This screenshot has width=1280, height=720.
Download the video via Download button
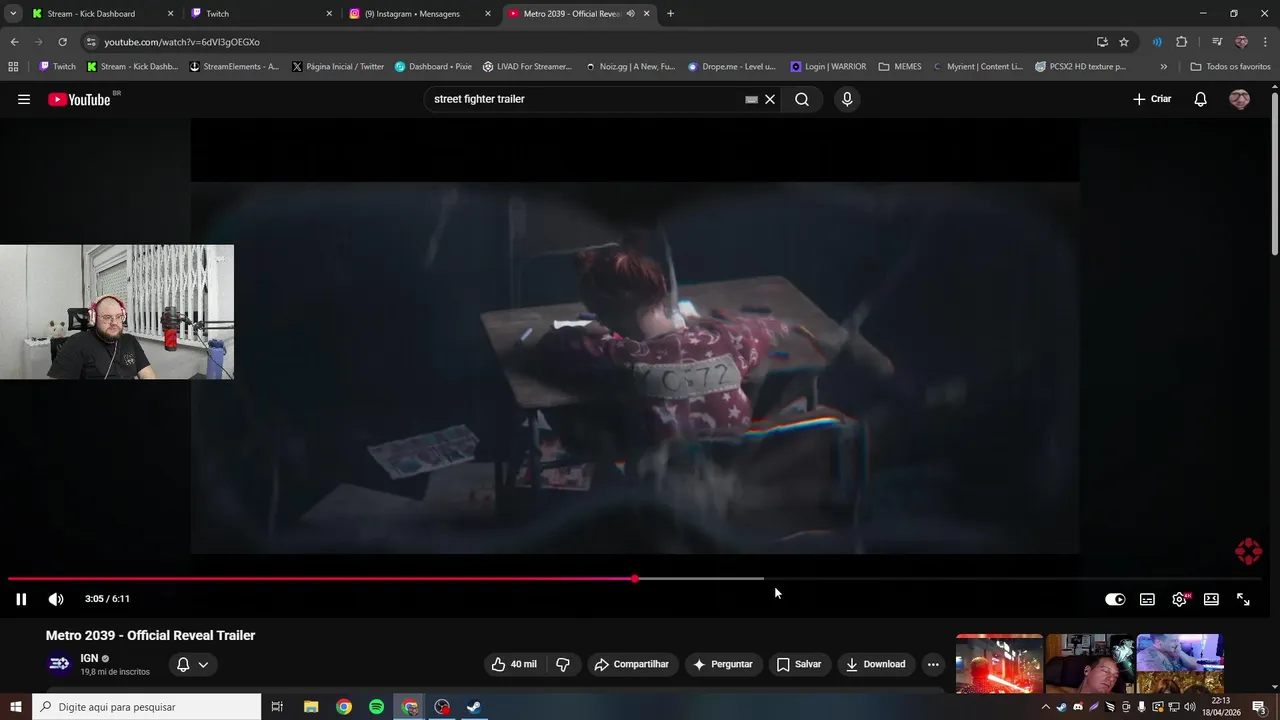tap(875, 664)
